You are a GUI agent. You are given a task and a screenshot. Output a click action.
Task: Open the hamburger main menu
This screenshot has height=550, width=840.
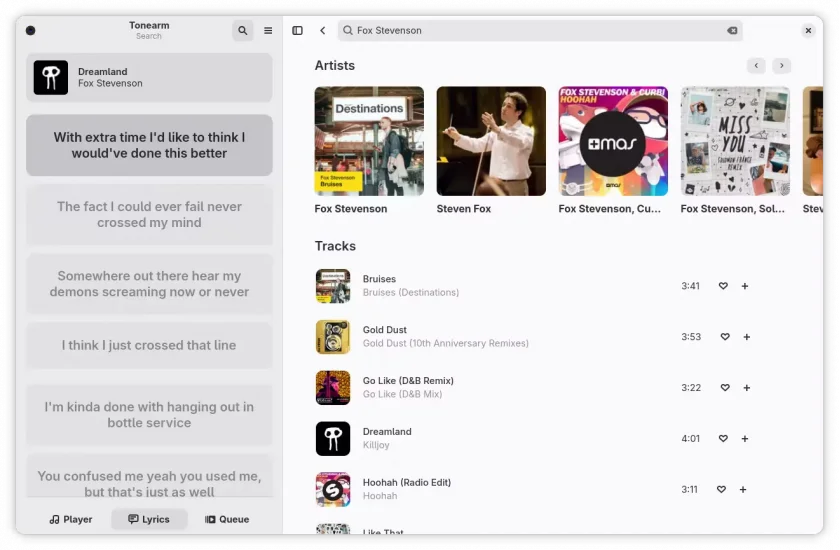click(268, 31)
